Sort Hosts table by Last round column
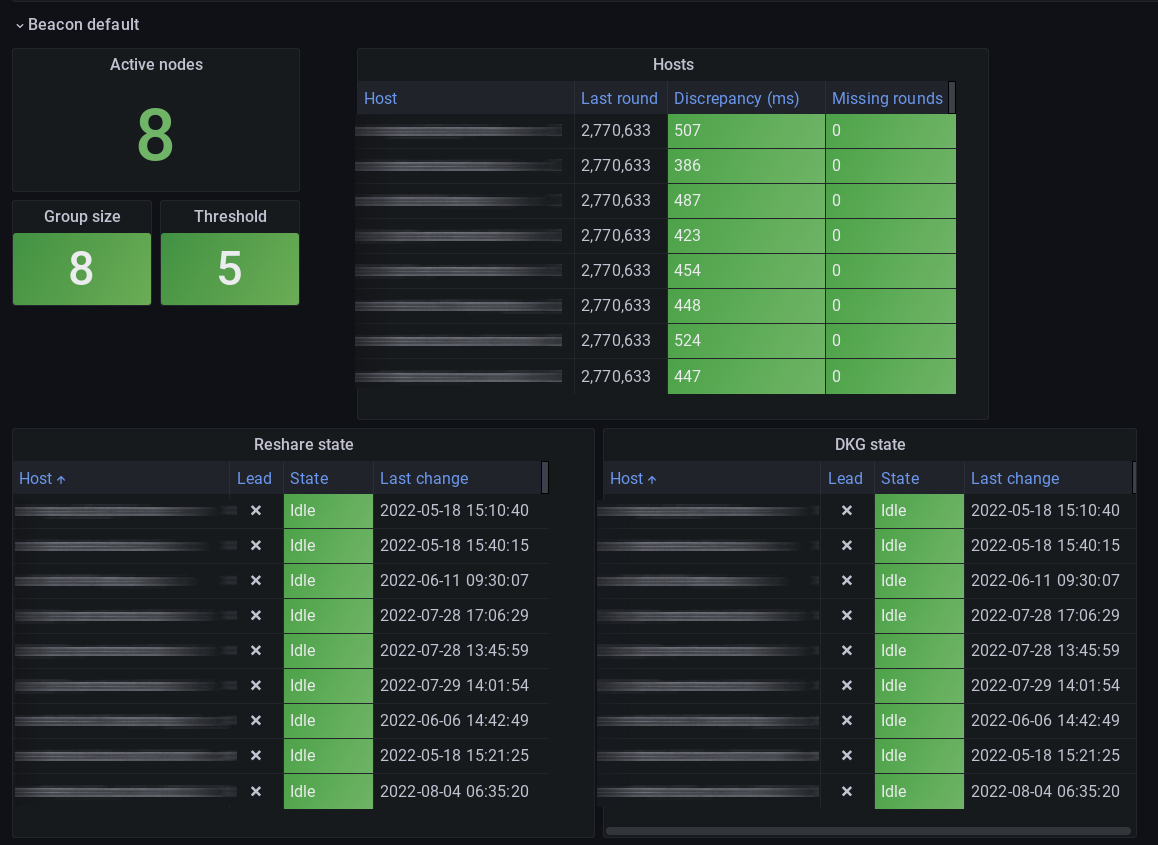The height and width of the screenshot is (845, 1158). click(x=619, y=98)
